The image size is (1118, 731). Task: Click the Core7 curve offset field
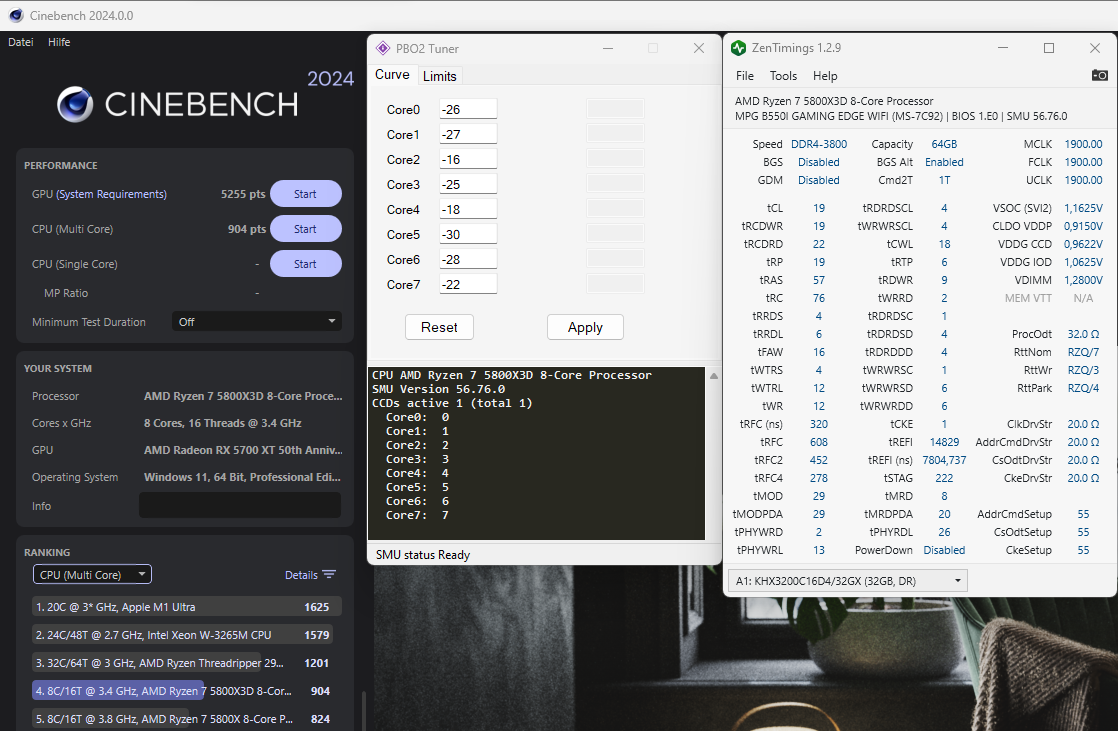point(468,284)
